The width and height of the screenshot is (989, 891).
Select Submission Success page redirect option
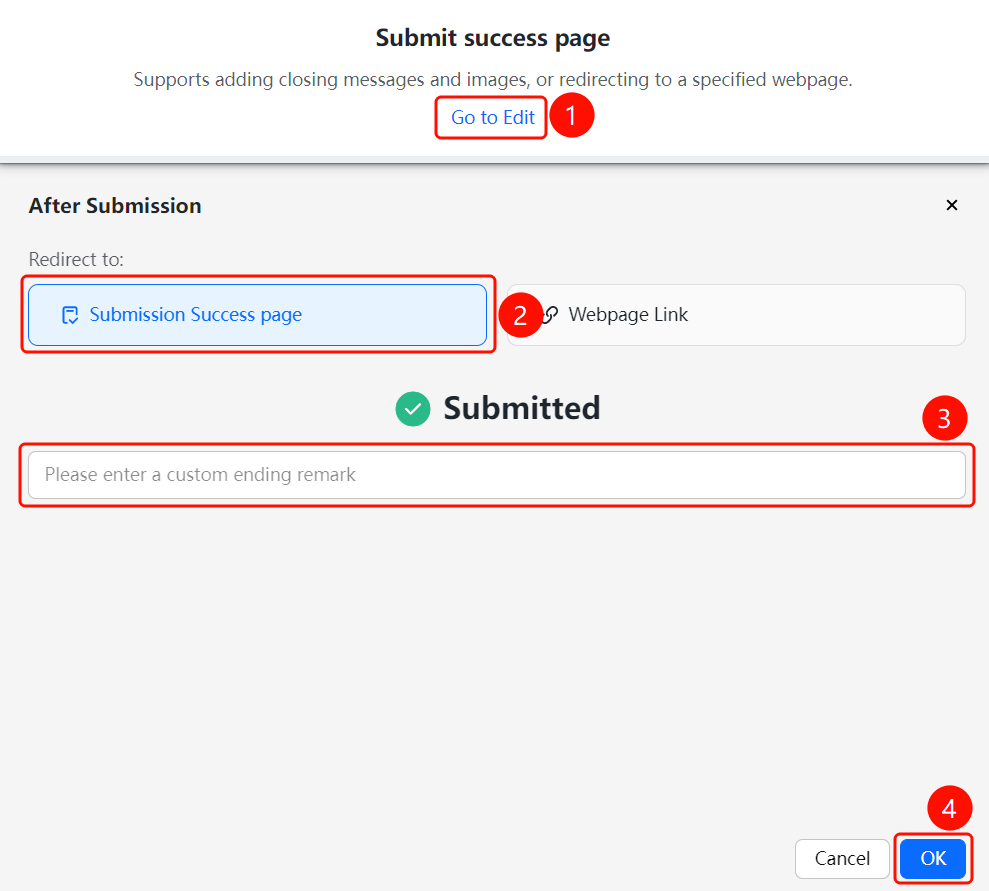pos(257,315)
